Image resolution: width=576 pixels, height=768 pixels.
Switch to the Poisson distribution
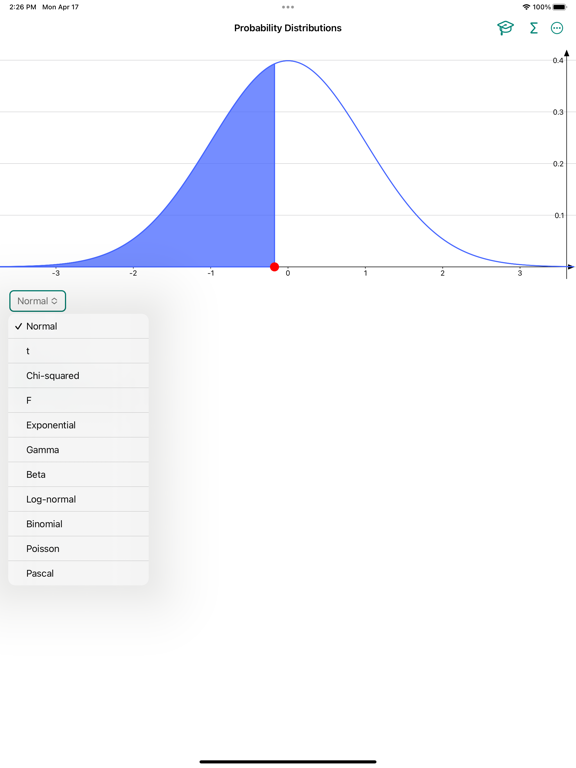click(x=78, y=549)
